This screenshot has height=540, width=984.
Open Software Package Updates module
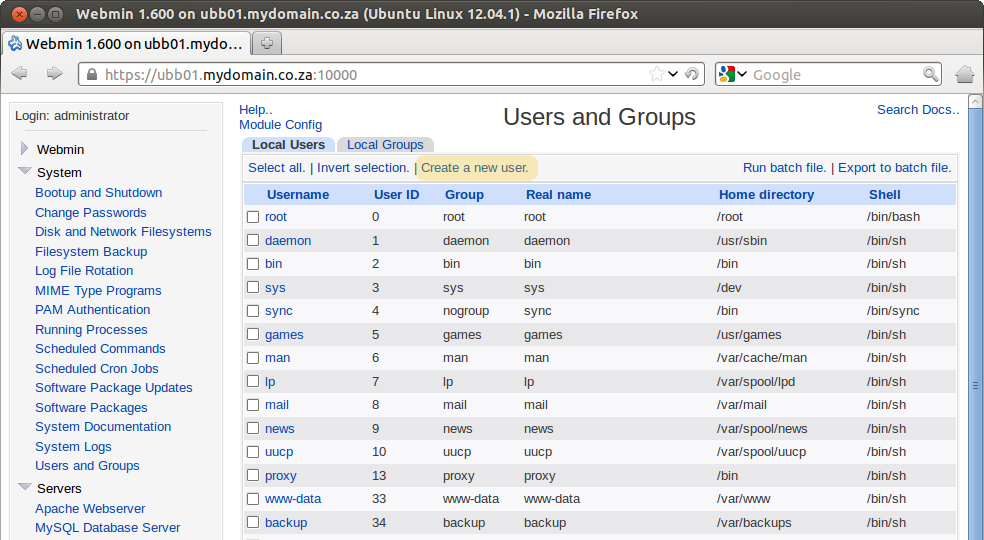pyautogui.click(x=114, y=387)
